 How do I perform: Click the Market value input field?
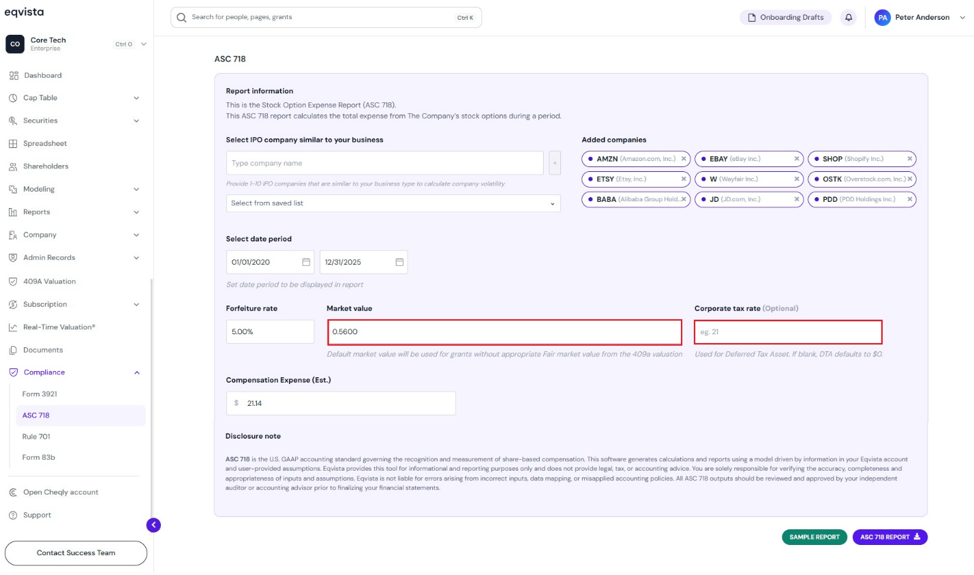tap(504, 332)
